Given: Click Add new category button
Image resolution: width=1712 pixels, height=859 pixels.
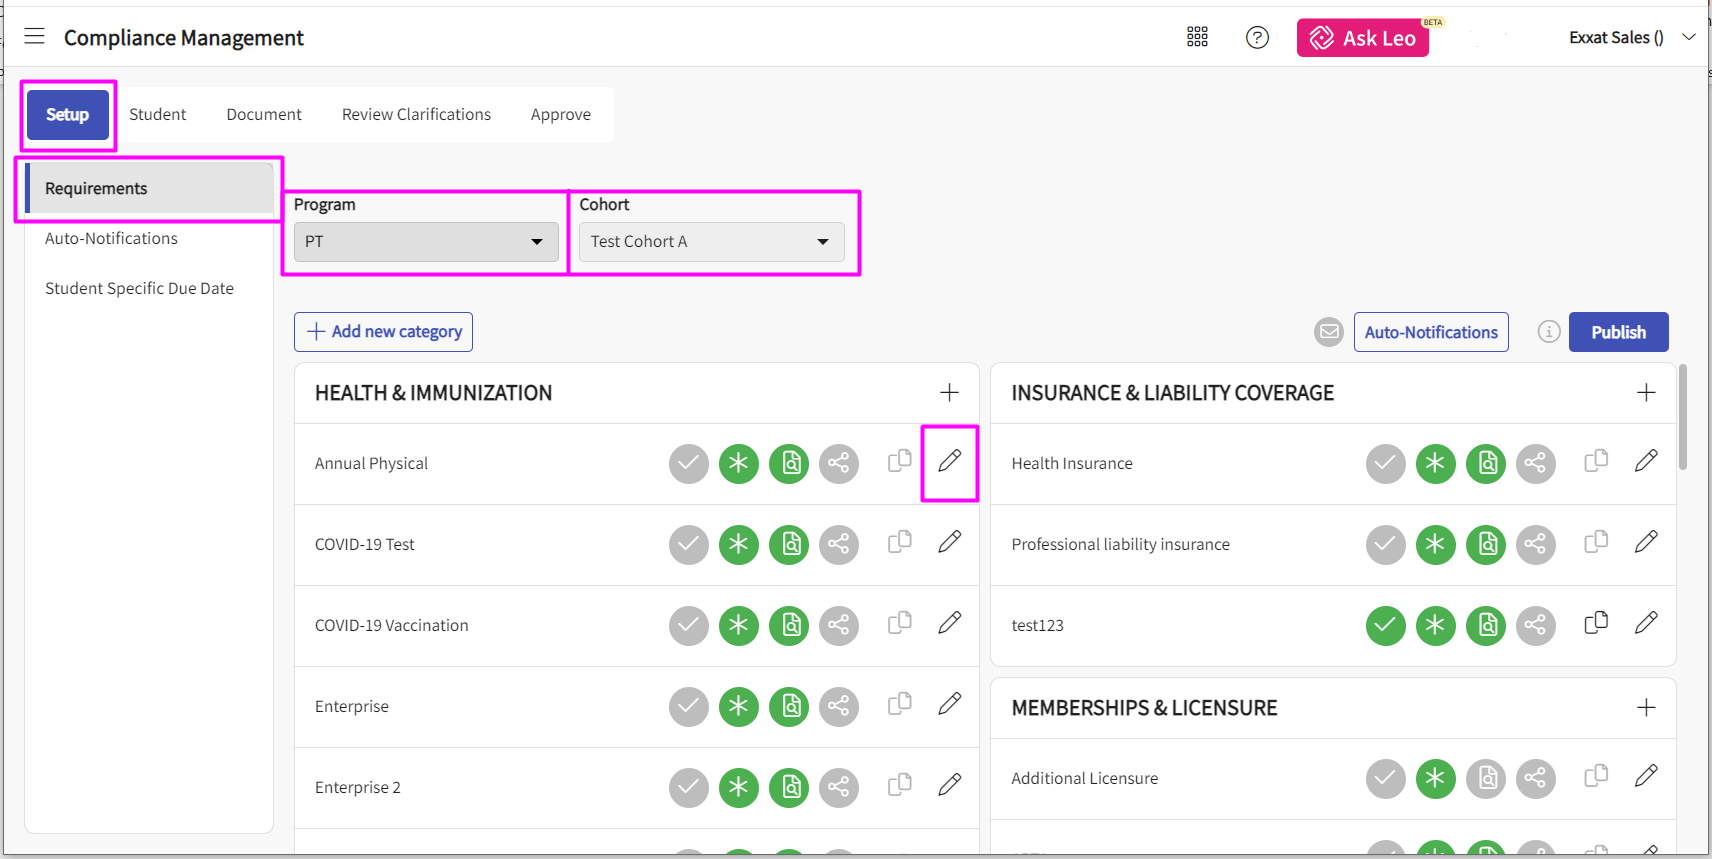Looking at the screenshot, I should coord(383,332).
